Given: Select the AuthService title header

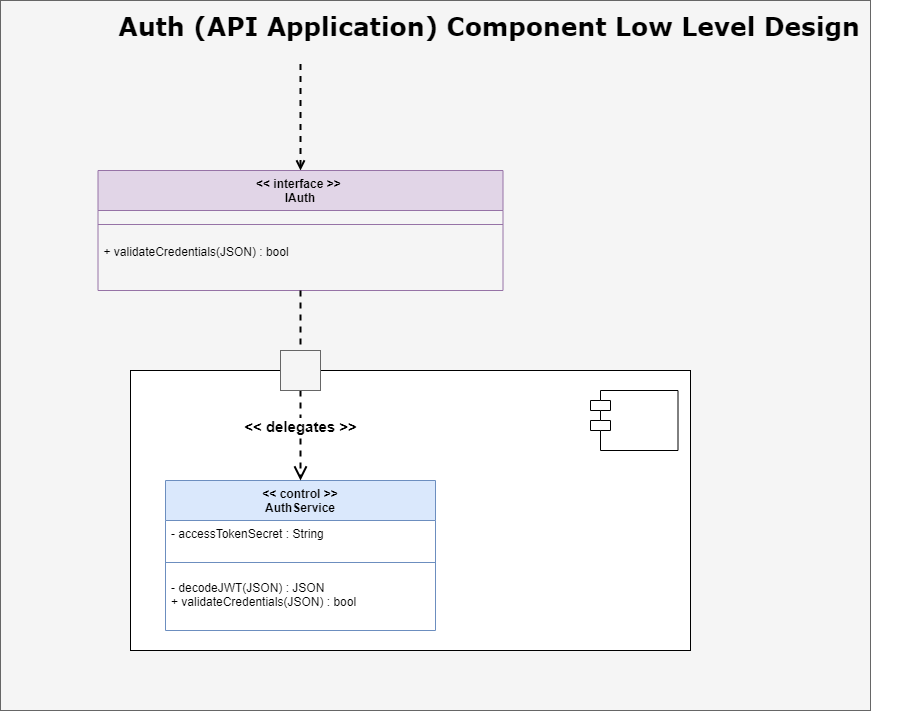Looking at the screenshot, I should click(299, 500).
